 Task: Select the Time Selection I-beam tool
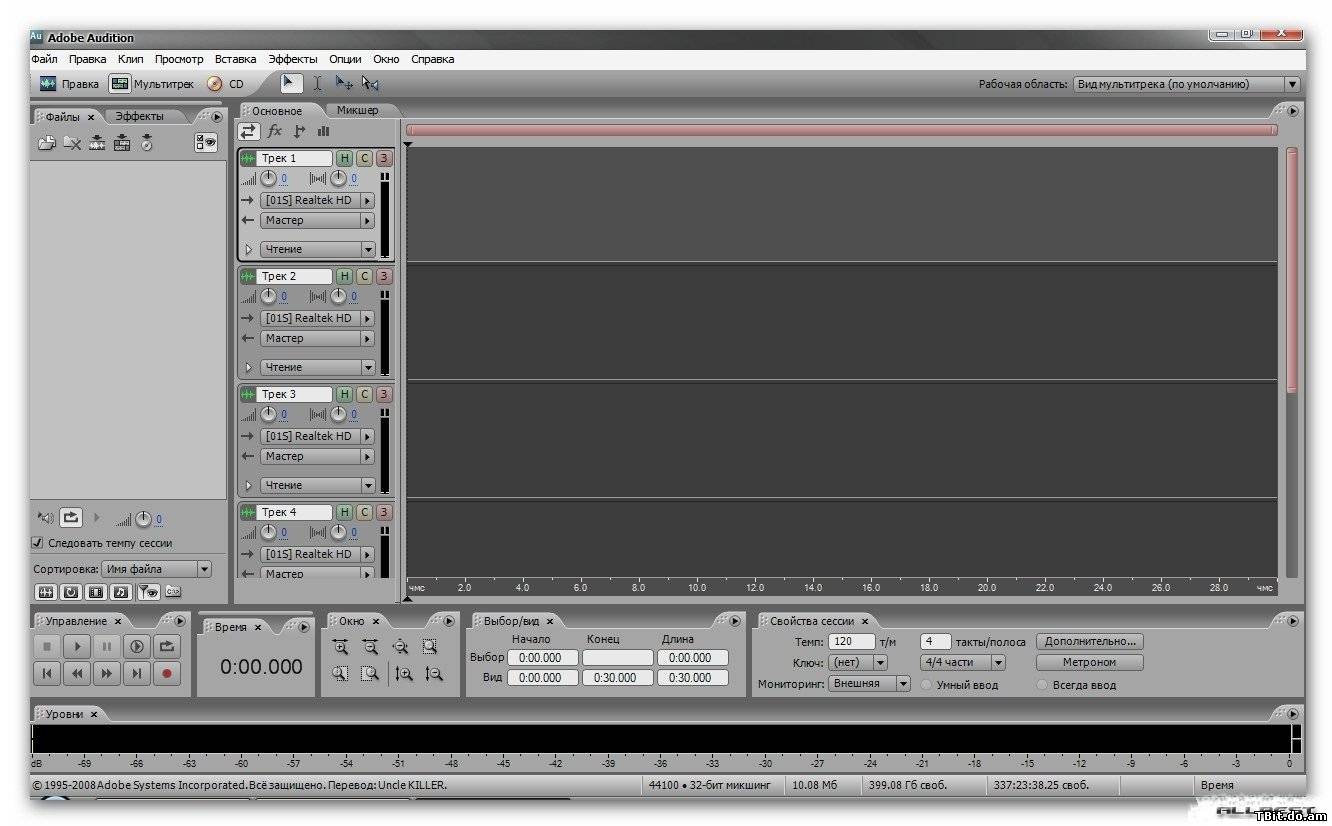pos(317,84)
